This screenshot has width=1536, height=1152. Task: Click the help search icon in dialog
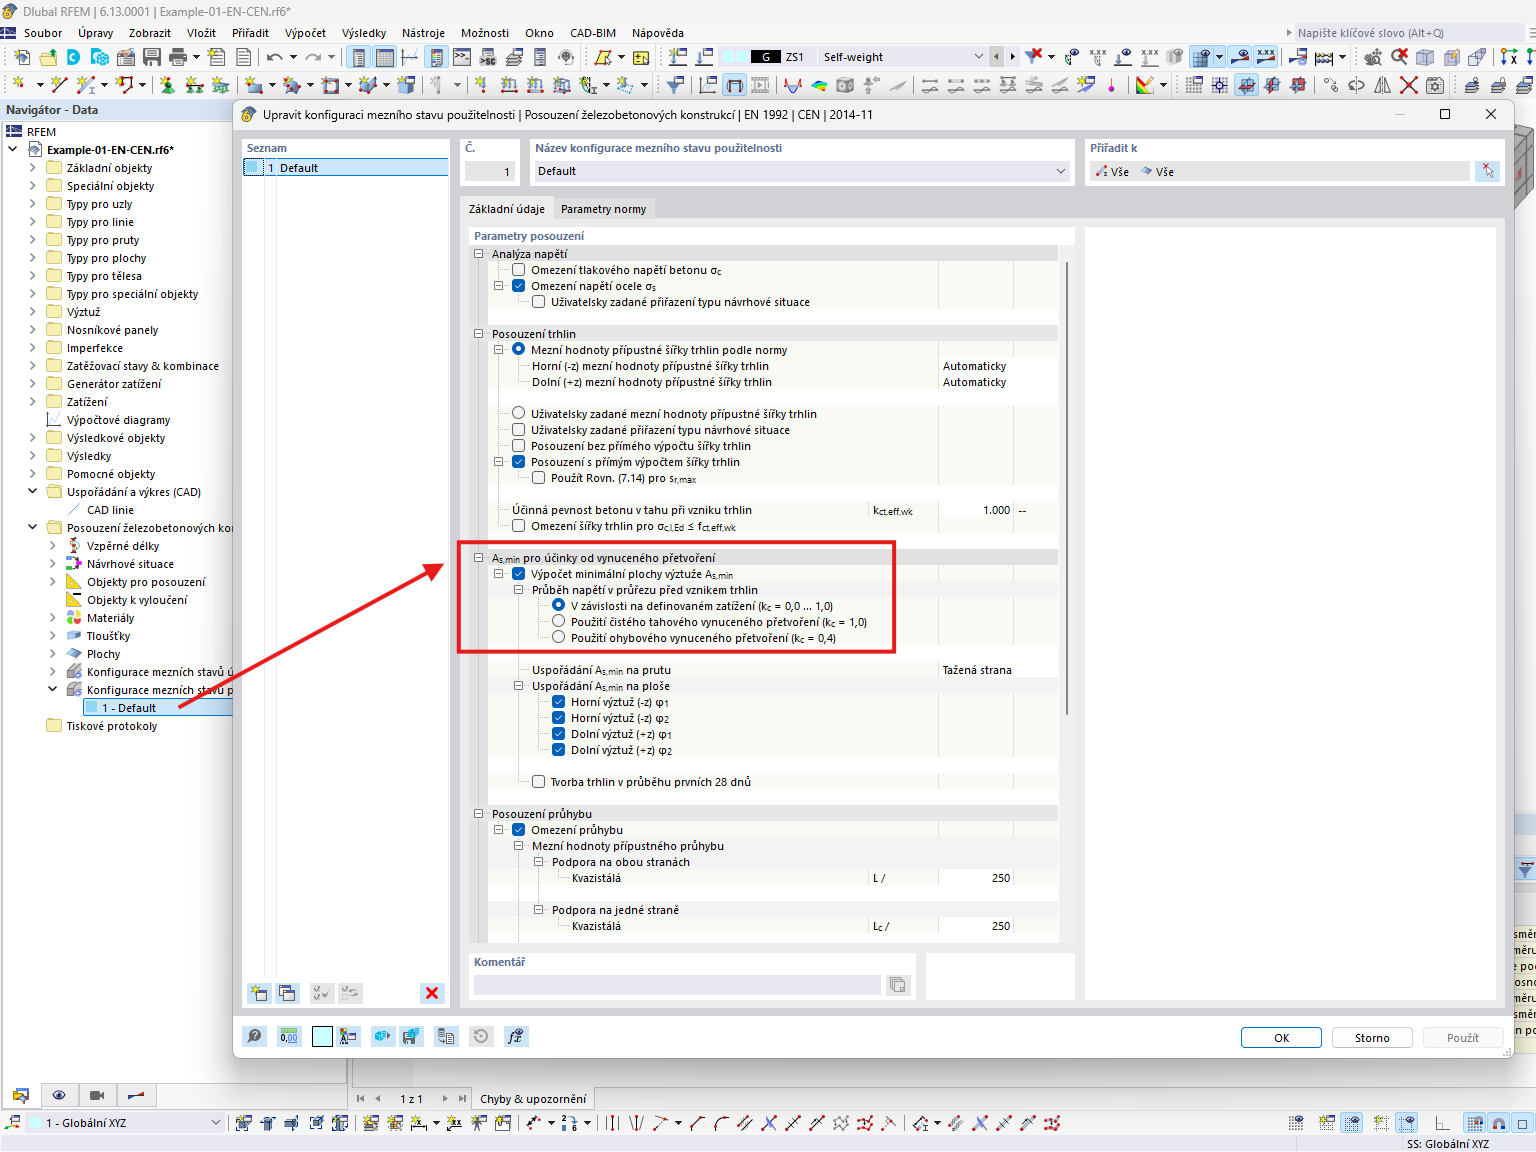[255, 1036]
